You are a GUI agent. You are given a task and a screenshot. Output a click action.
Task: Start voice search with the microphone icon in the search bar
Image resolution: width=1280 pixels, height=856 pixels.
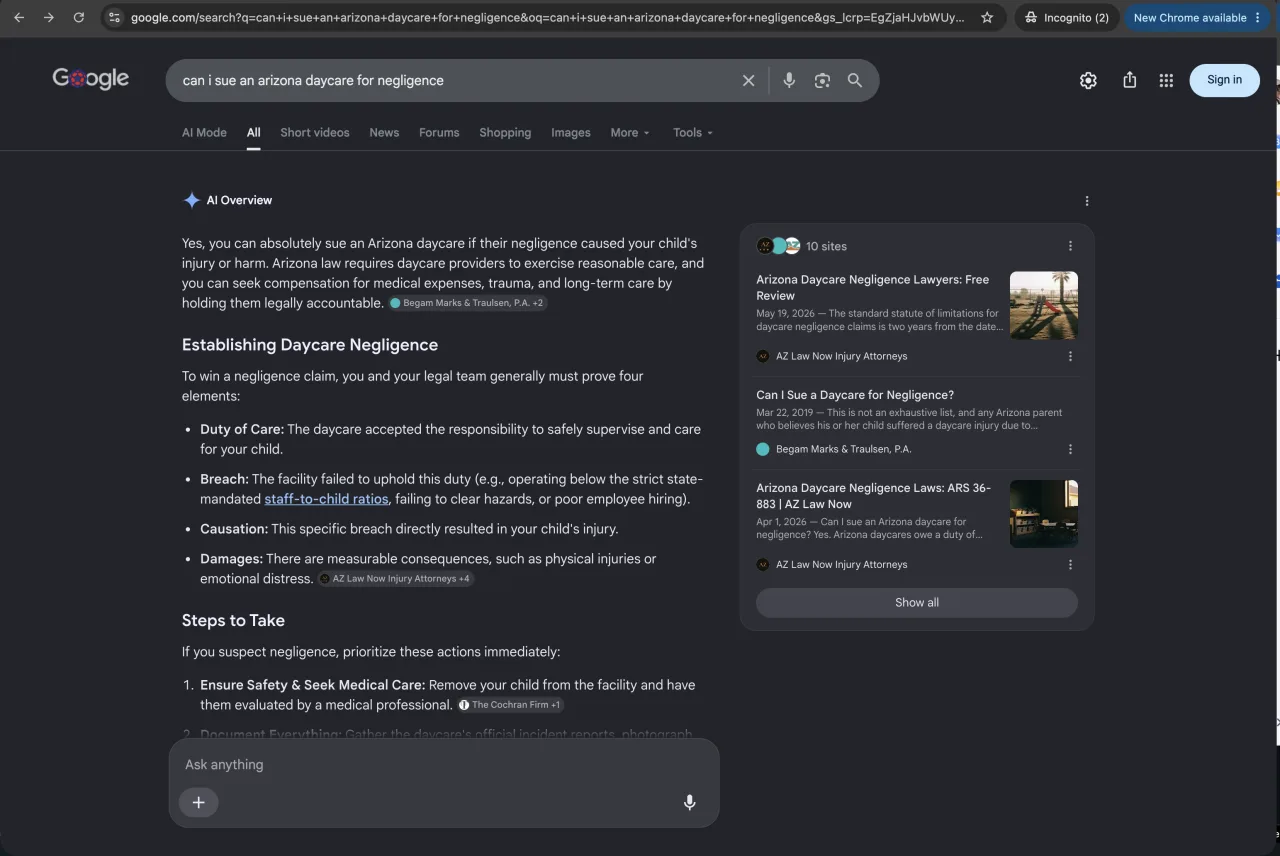(789, 80)
